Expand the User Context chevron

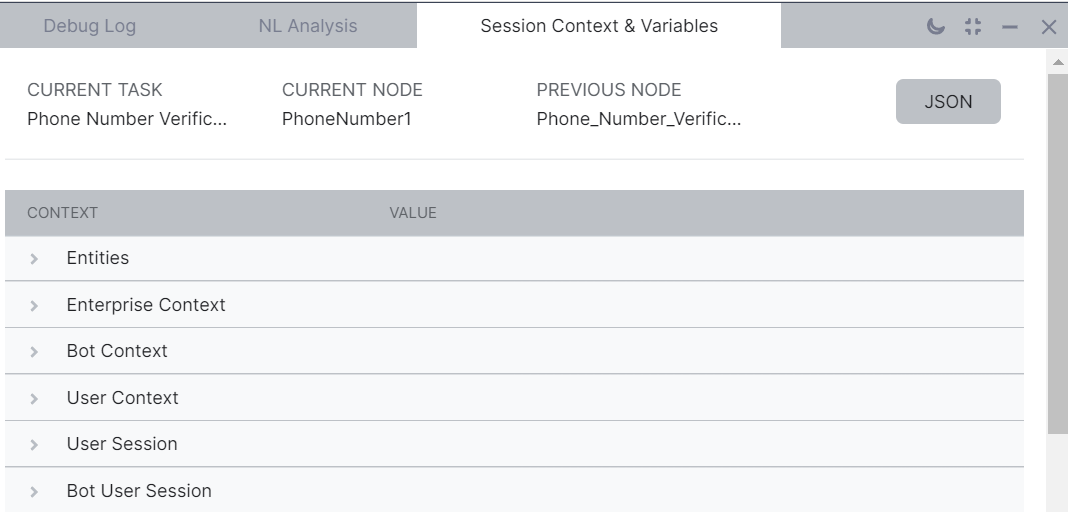tap(34, 398)
